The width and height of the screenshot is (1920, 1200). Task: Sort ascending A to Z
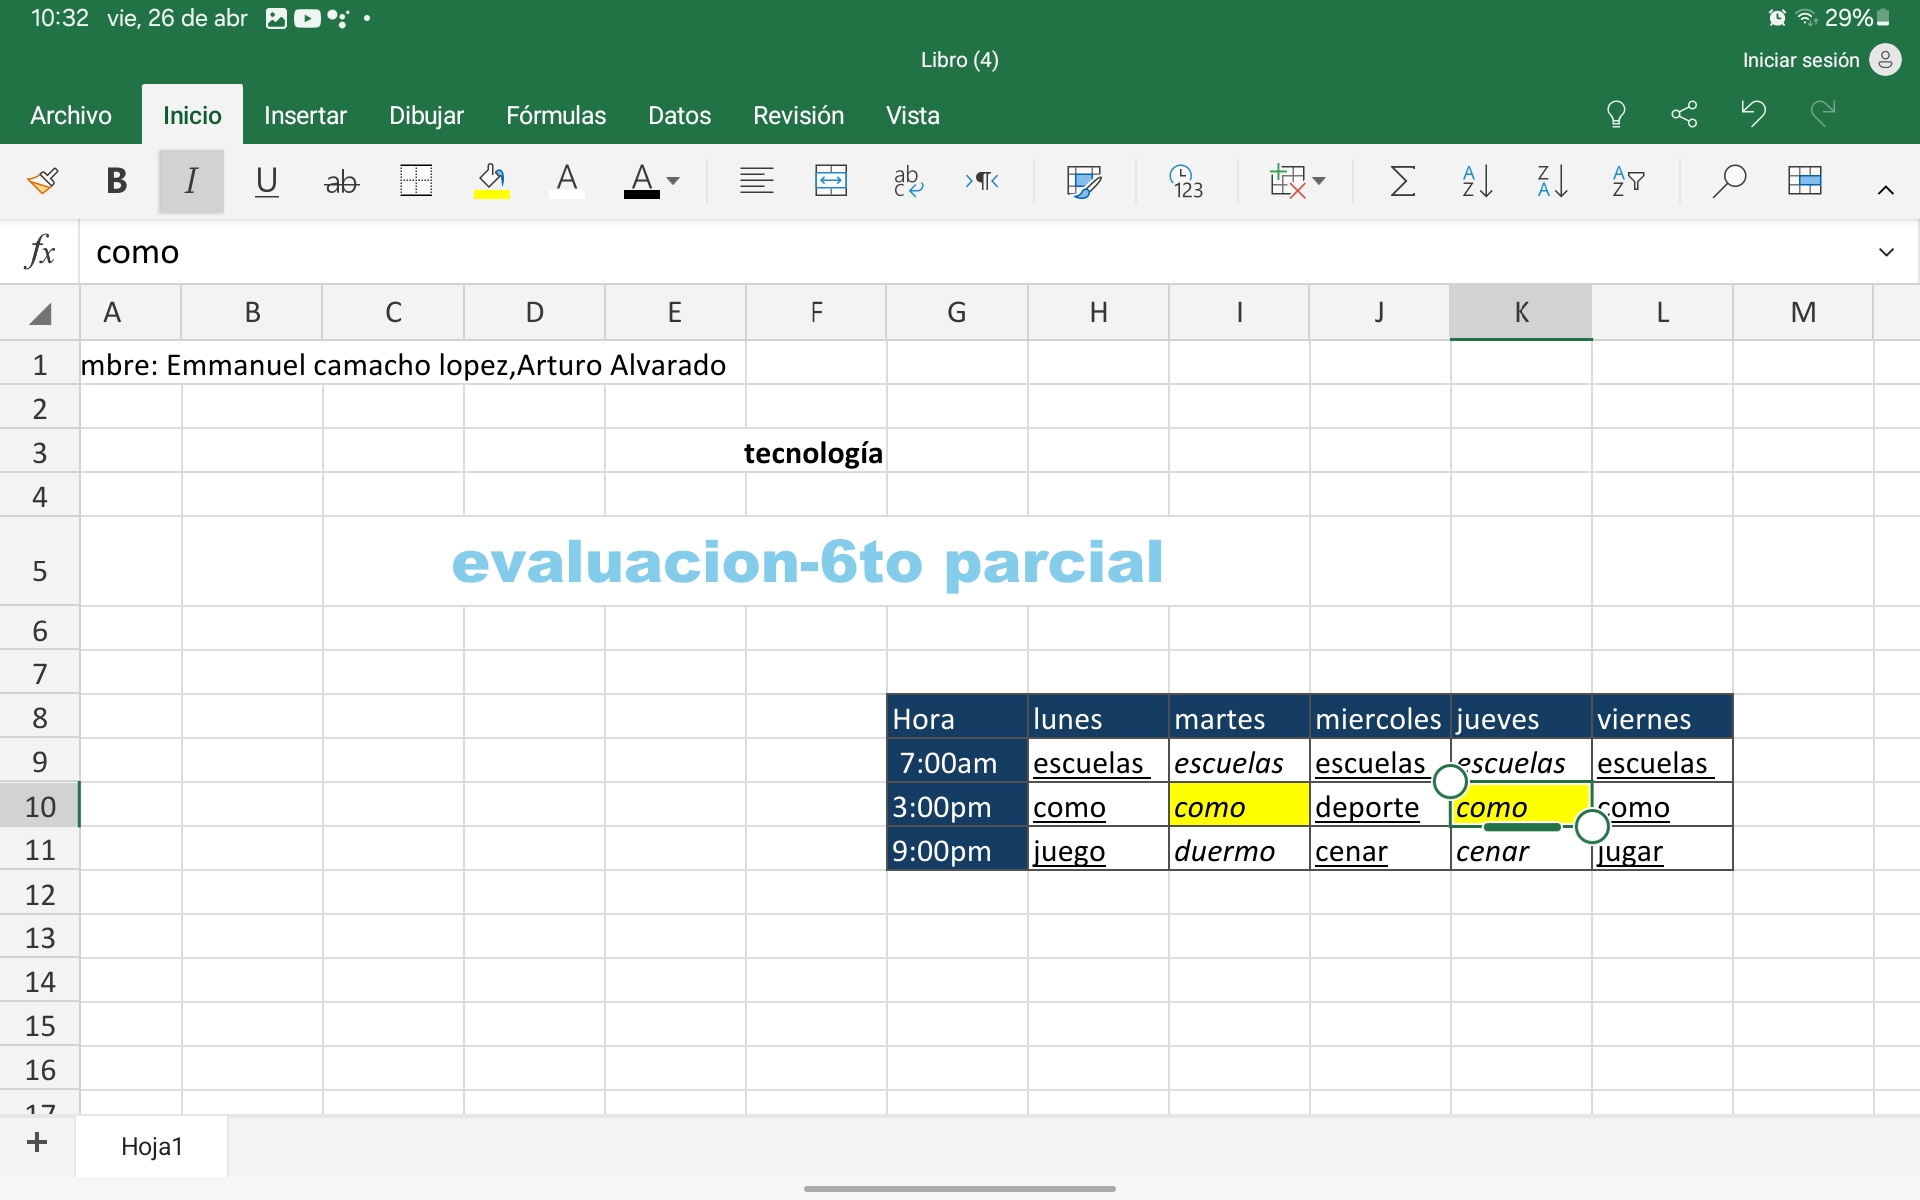1477,181
